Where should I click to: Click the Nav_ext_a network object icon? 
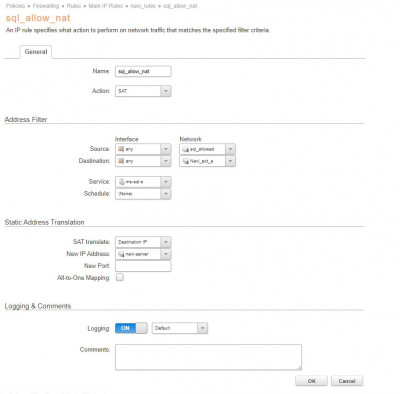tap(186, 161)
